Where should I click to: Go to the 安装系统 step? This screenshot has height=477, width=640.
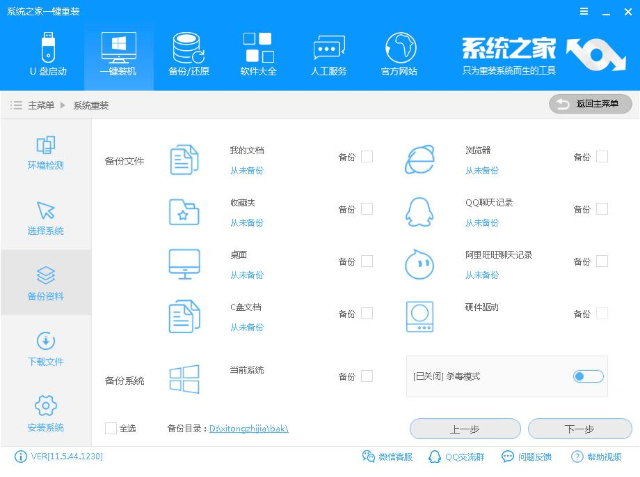pyautogui.click(x=46, y=414)
